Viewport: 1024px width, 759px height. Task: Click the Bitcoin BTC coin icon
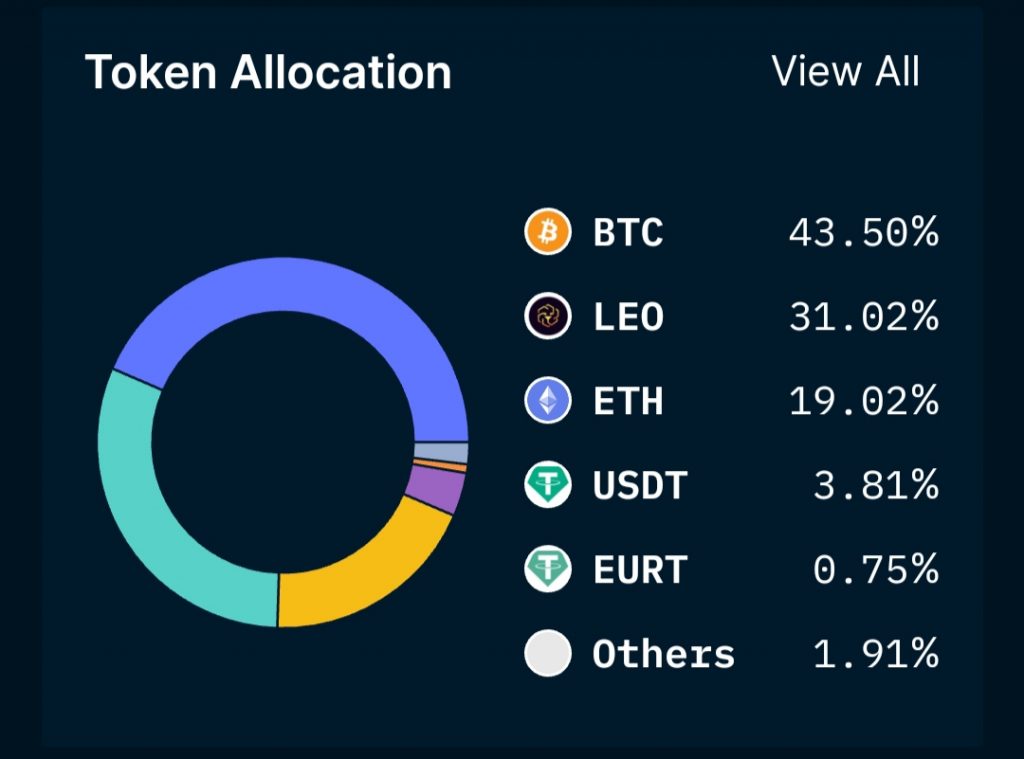[548, 233]
